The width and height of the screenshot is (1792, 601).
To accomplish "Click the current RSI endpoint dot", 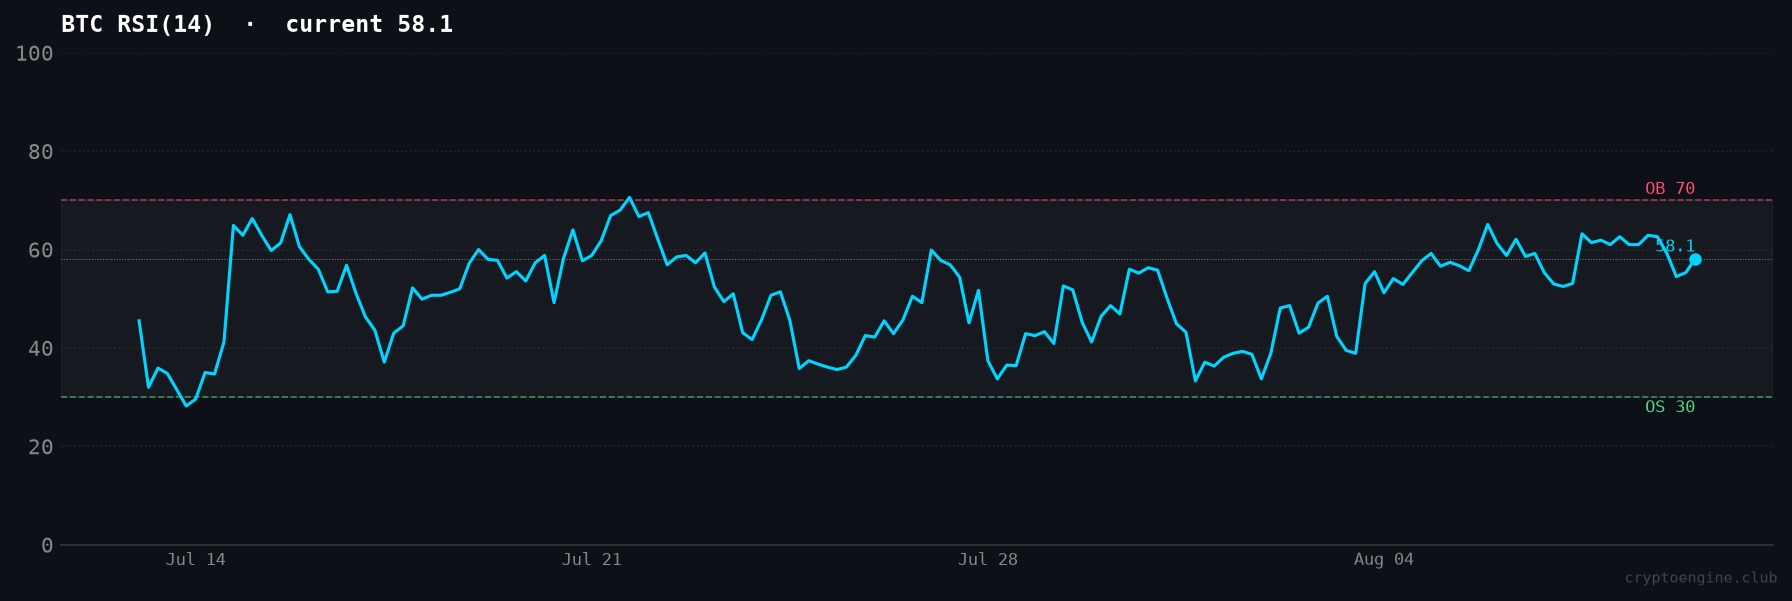I will coord(1695,259).
